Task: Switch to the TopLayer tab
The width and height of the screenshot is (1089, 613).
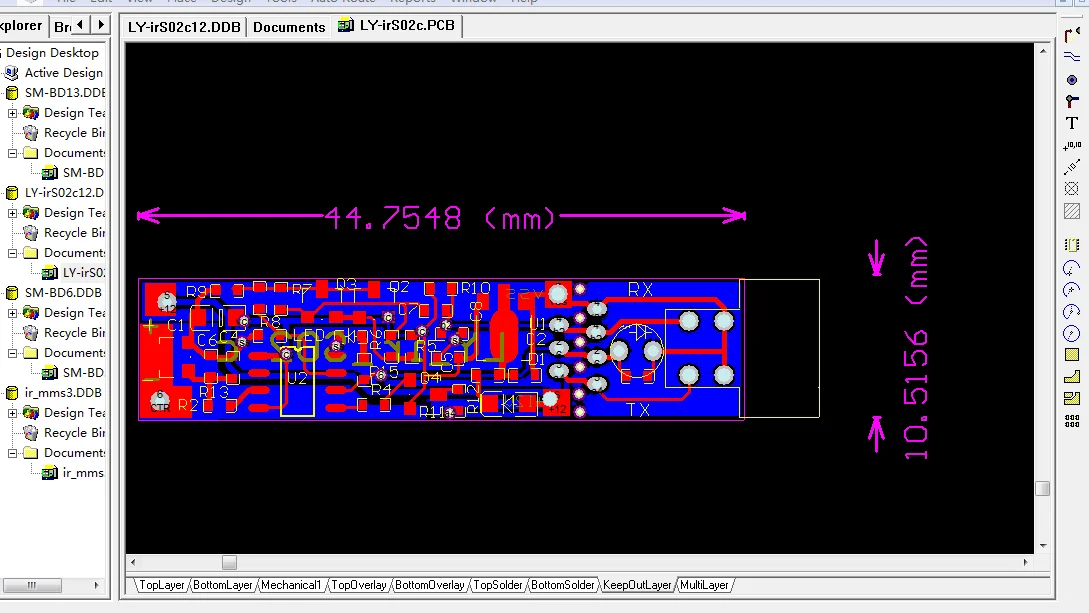Action: pyautogui.click(x=161, y=585)
